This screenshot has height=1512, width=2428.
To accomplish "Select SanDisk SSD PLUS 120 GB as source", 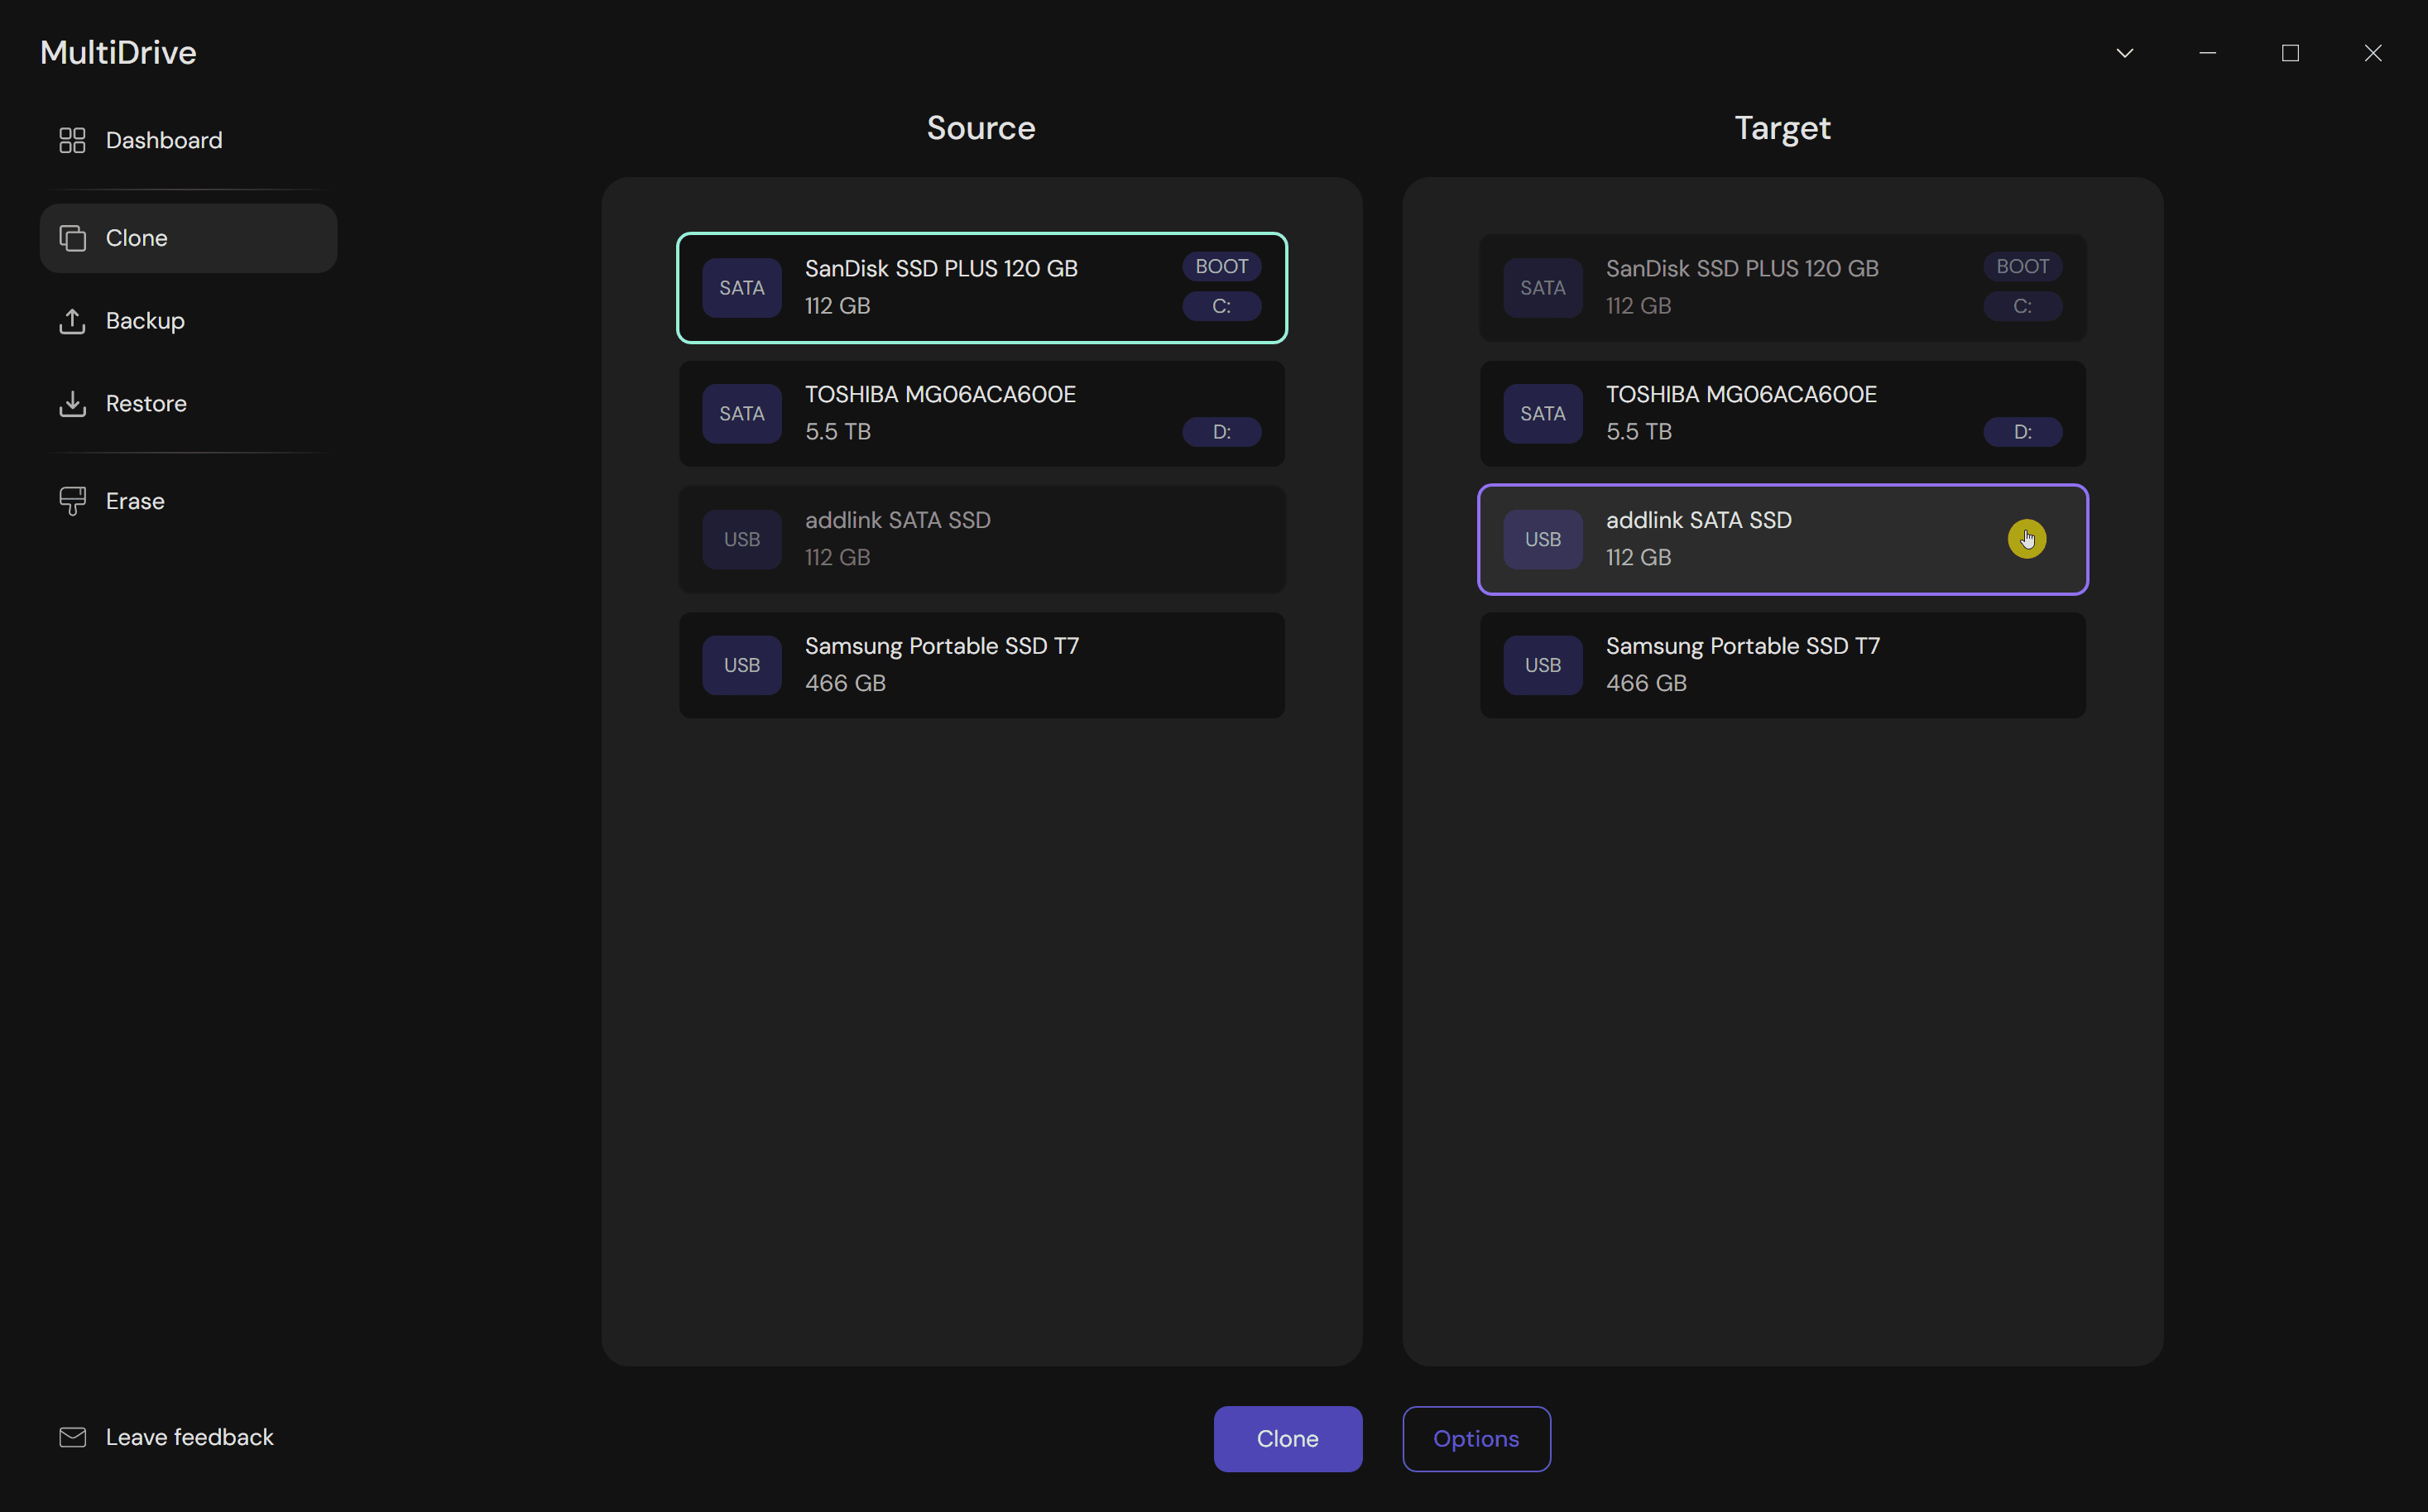I will [x=981, y=288].
